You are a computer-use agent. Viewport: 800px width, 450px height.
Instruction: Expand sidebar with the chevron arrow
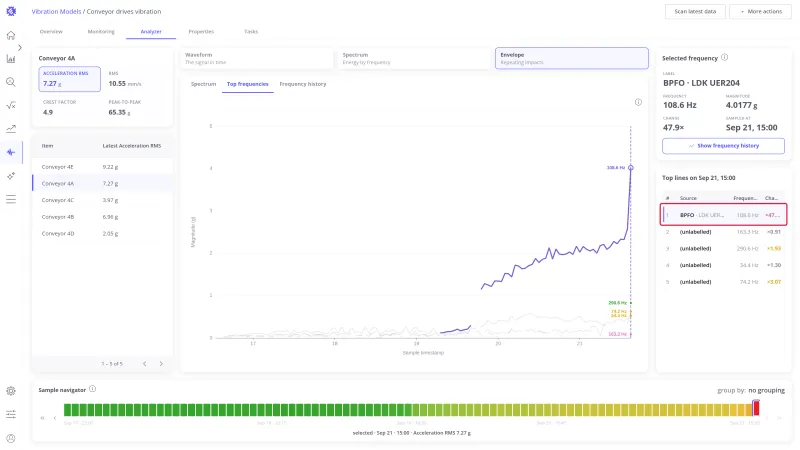click(20, 47)
